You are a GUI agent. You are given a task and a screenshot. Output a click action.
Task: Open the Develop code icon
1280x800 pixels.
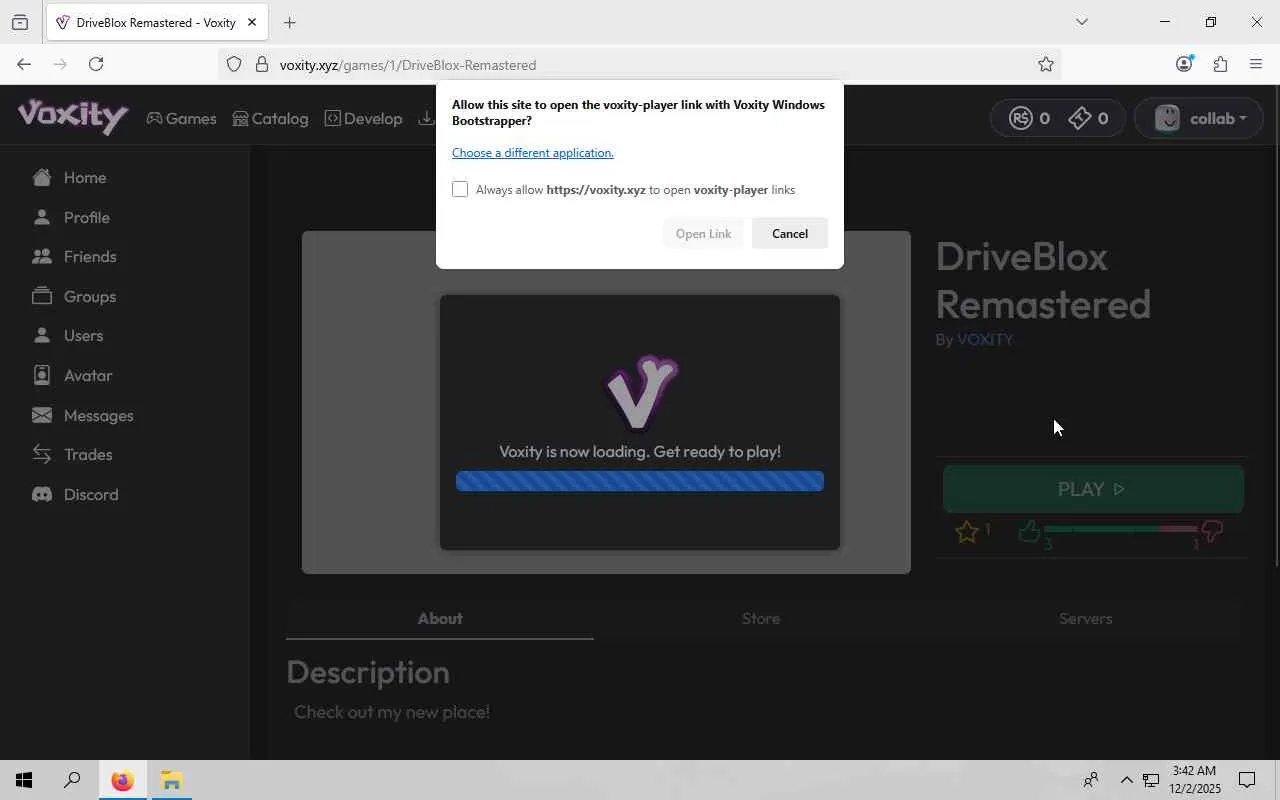coord(332,118)
